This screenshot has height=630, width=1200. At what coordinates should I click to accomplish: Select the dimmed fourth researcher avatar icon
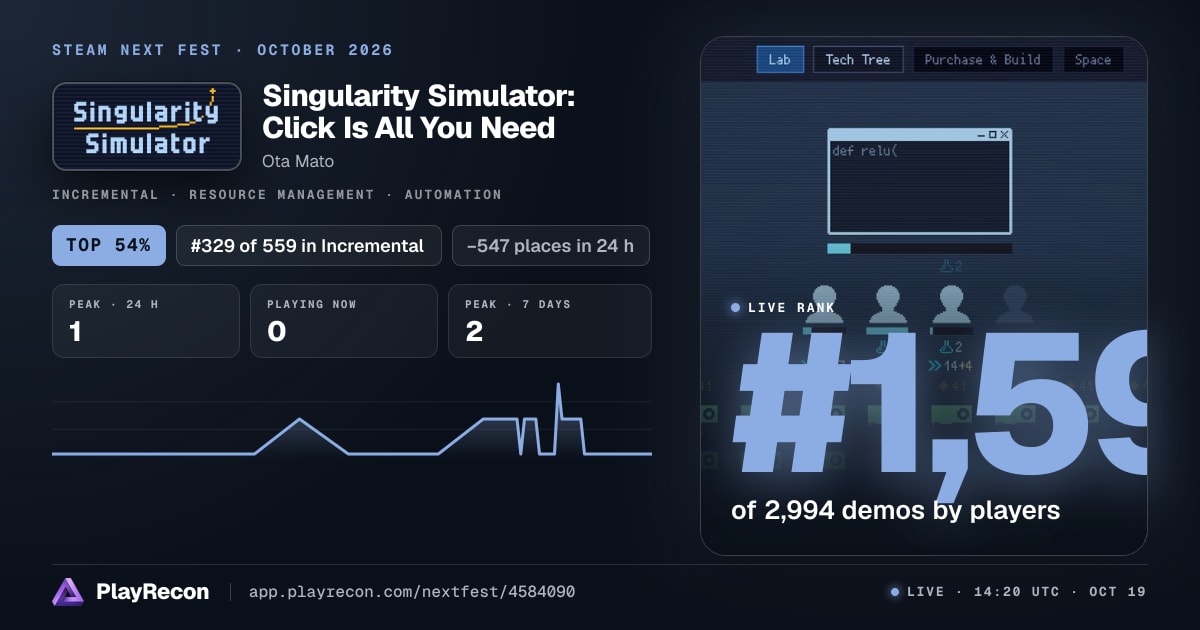tap(1014, 304)
